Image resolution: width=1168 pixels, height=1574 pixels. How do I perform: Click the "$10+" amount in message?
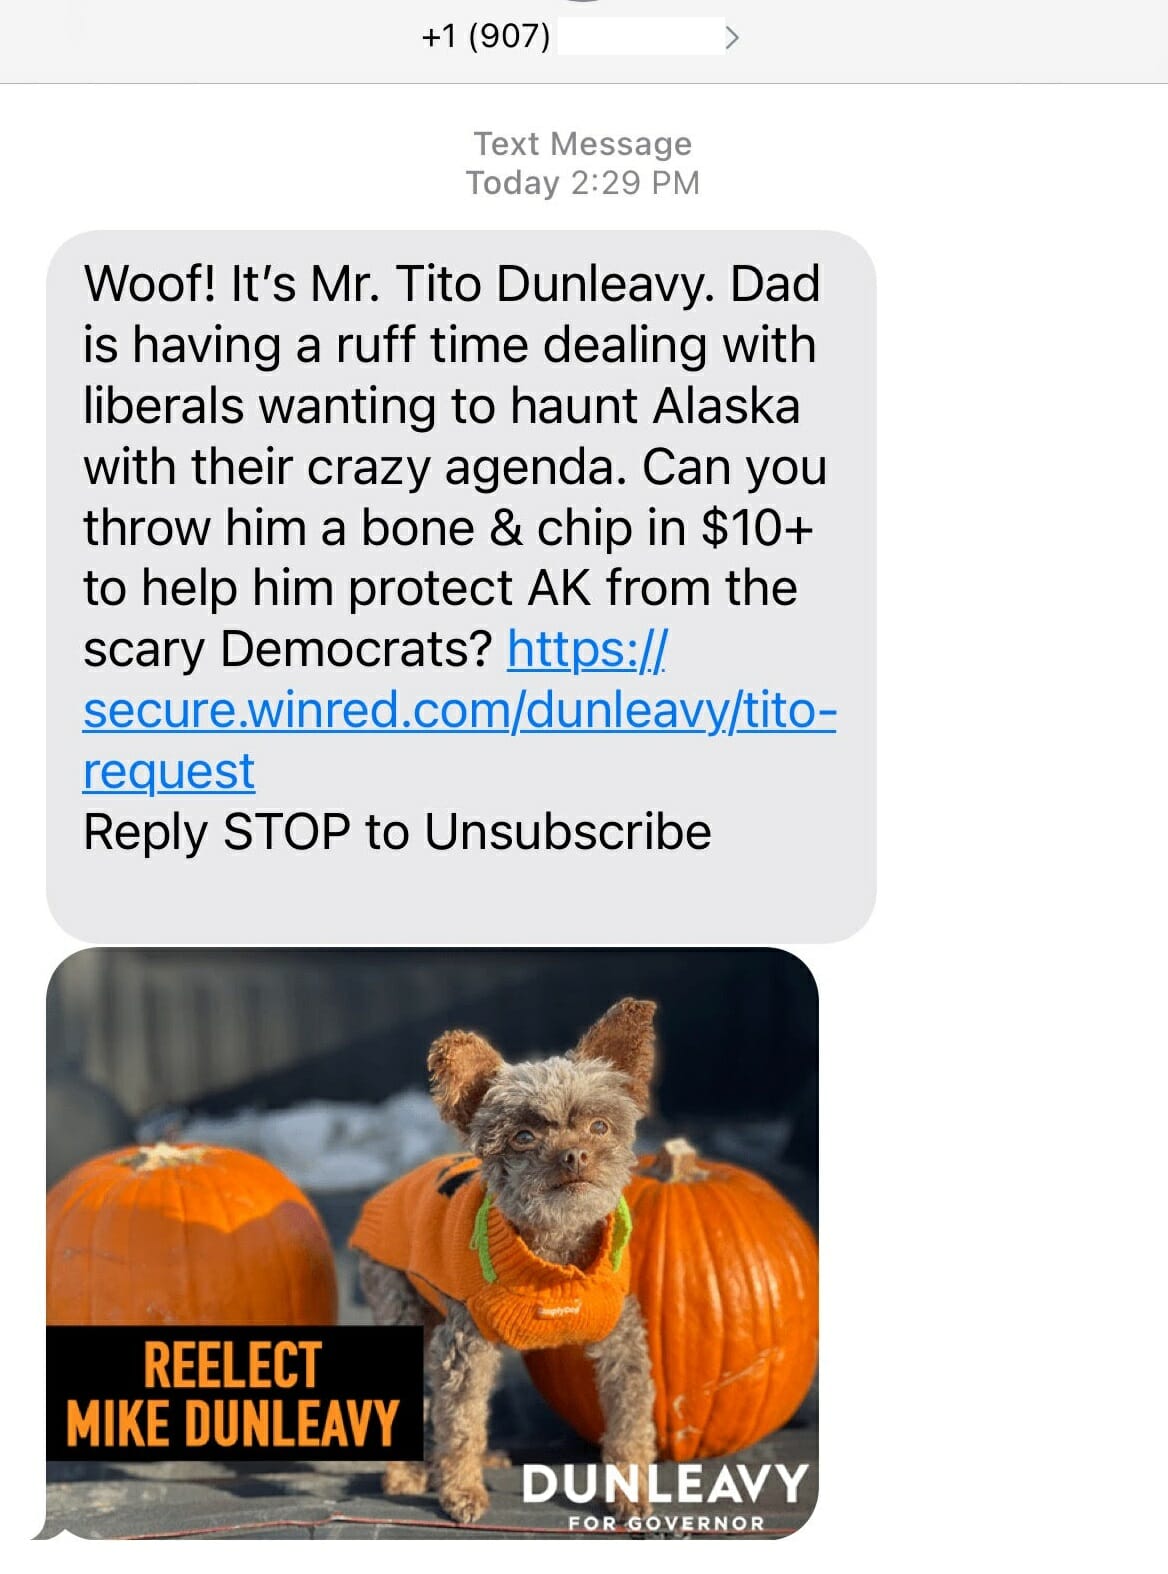click(757, 527)
